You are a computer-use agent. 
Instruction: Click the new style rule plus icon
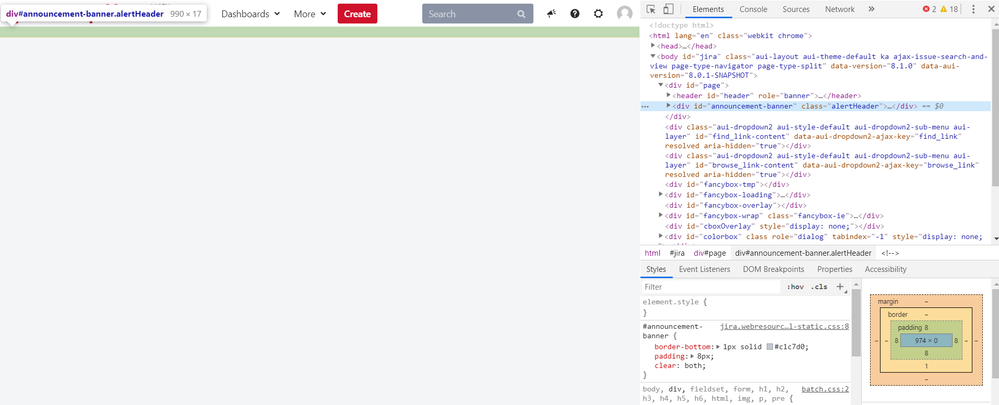840,287
